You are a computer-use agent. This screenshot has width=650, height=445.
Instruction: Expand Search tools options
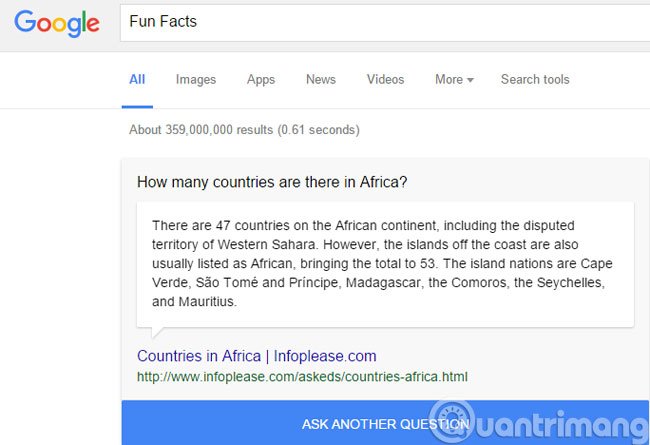pos(535,80)
